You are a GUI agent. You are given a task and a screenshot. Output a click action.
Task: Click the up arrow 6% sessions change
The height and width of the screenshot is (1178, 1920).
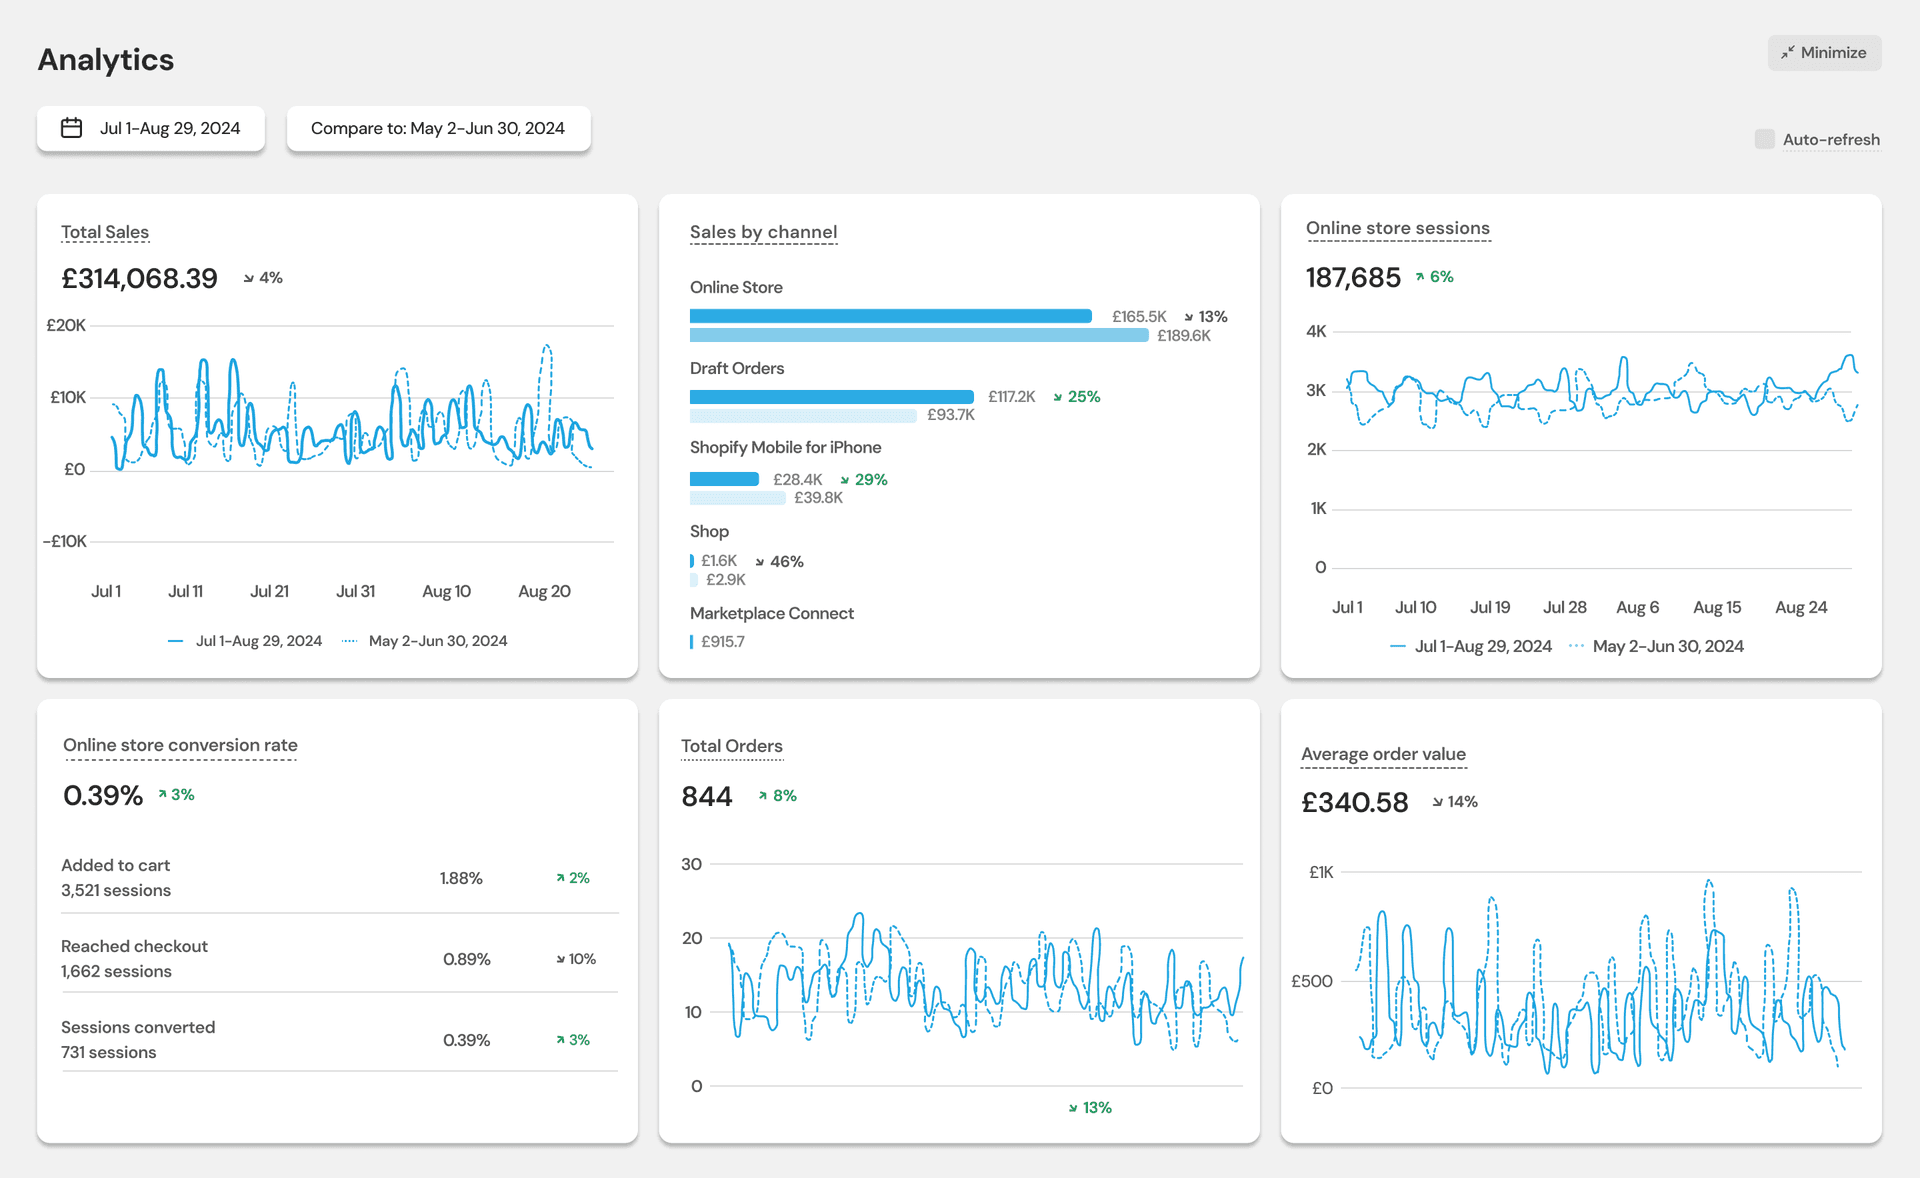click(x=1434, y=277)
